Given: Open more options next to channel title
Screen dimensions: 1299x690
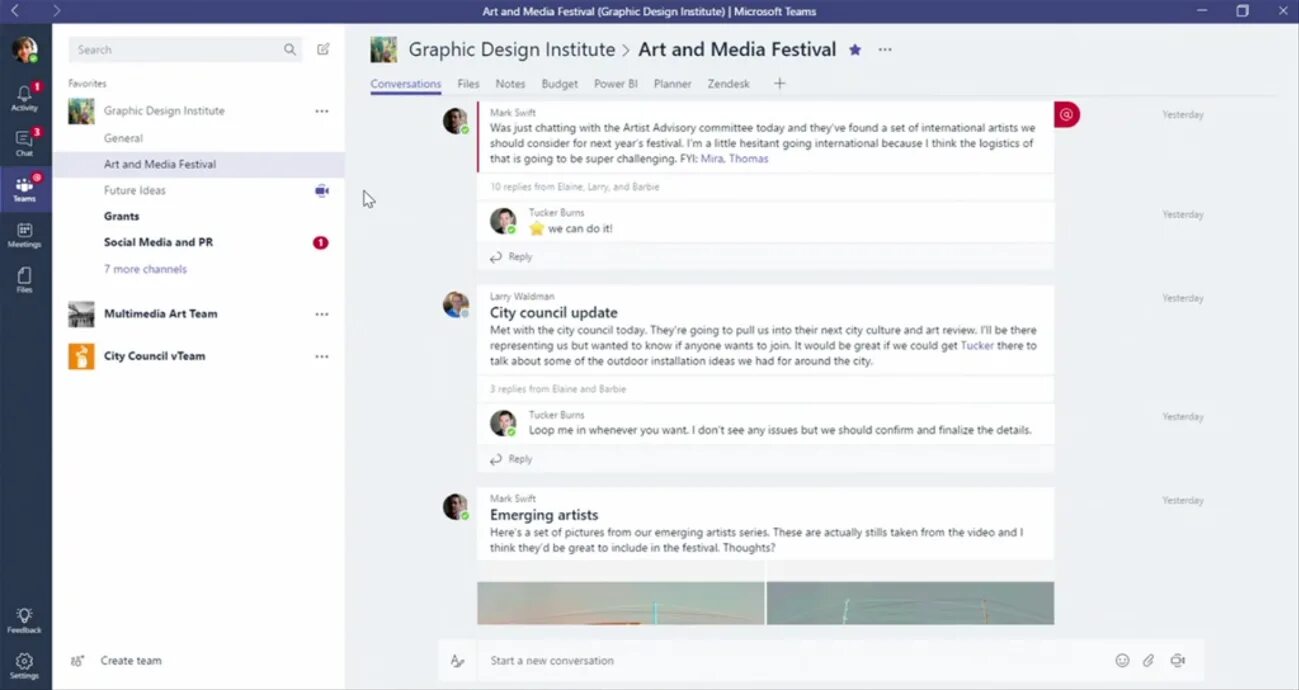Looking at the screenshot, I should pyautogui.click(x=885, y=49).
